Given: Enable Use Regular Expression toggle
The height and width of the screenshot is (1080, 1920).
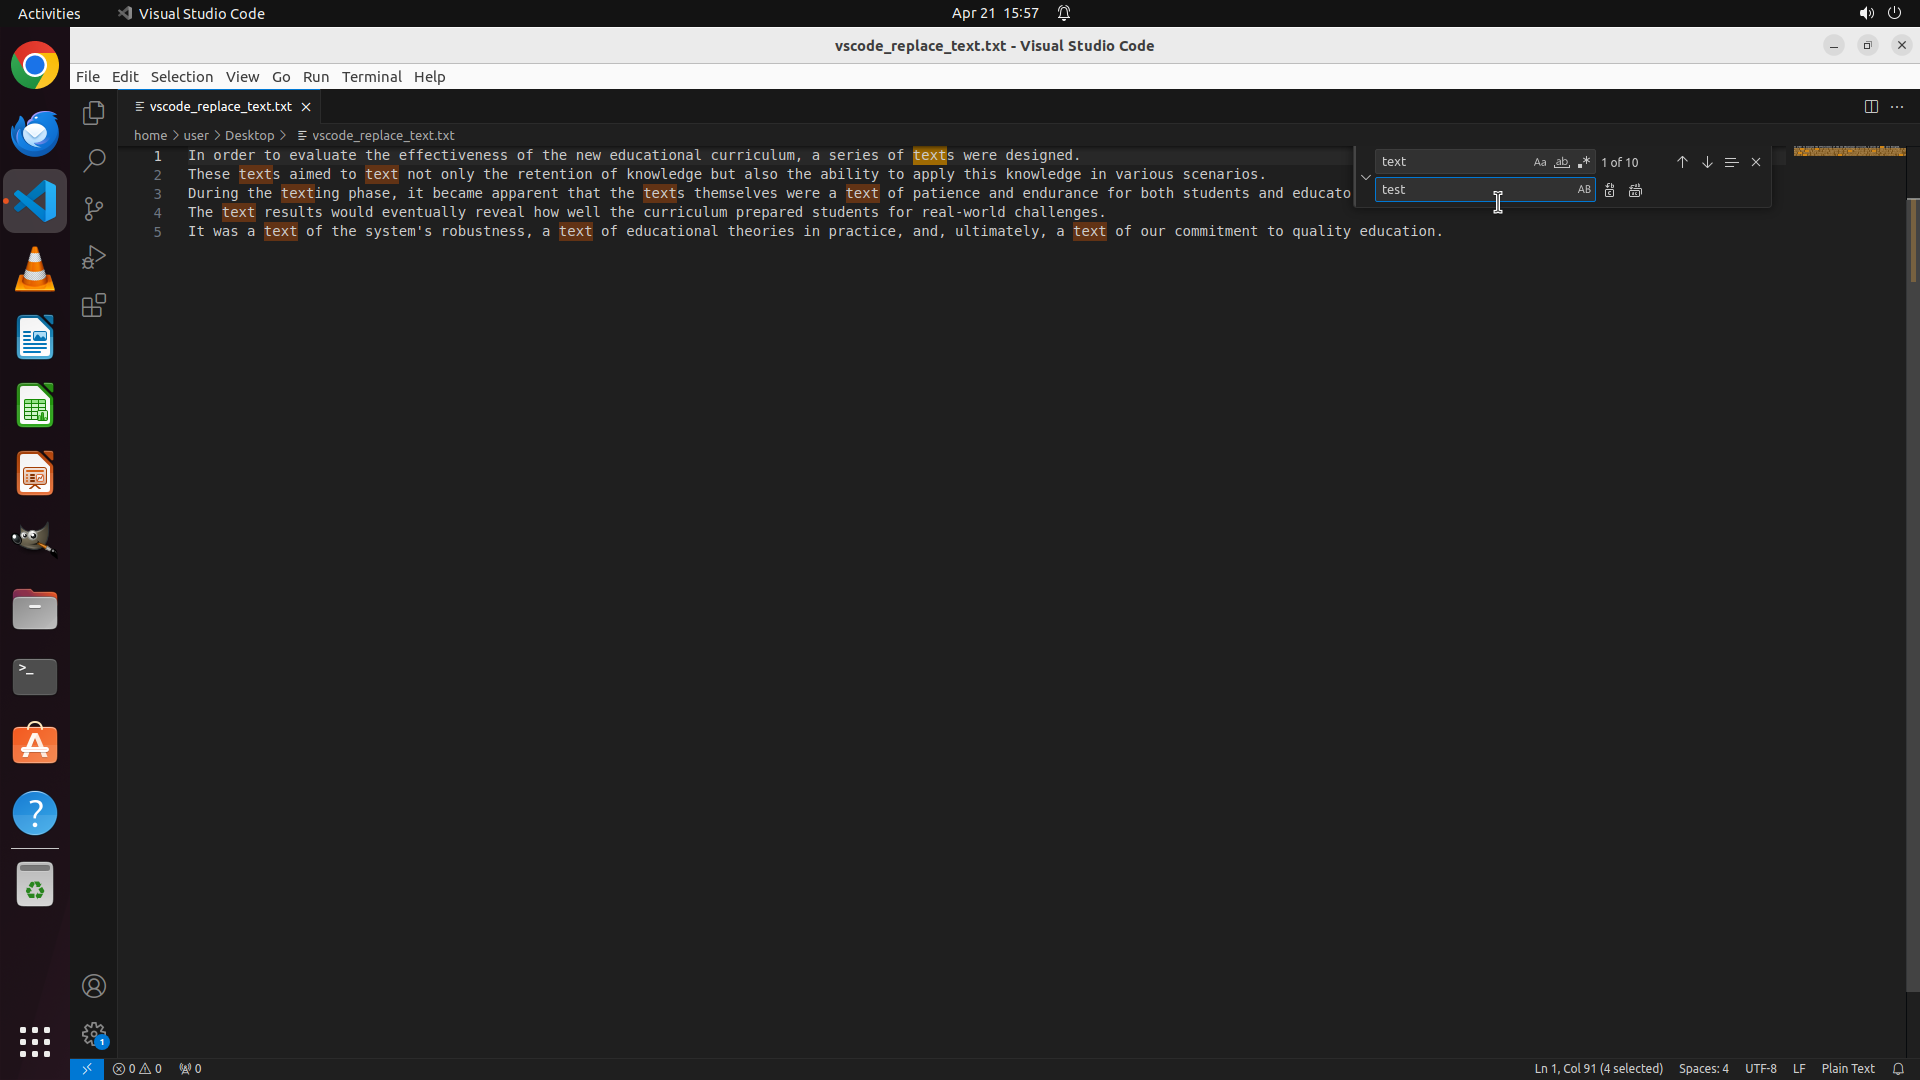Looking at the screenshot, I should [1583, 162].
